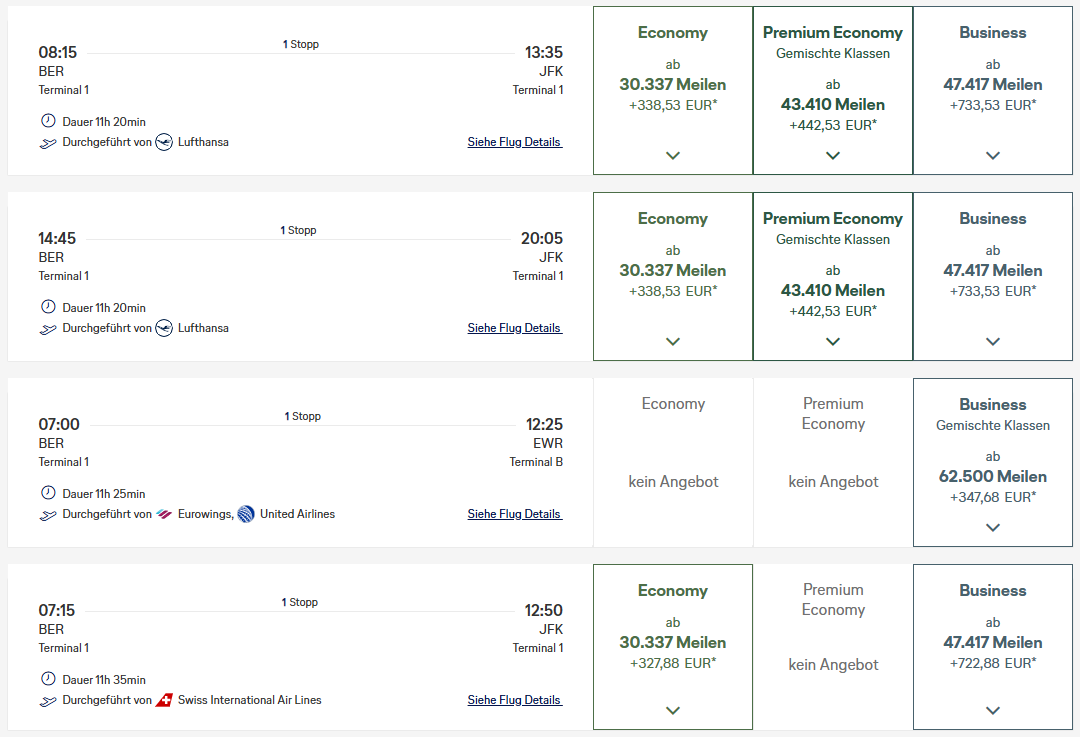Screen dimensions: 1080x737
Task: Click the Lufthansa logo on the first flight
Action: pos(165,141)
